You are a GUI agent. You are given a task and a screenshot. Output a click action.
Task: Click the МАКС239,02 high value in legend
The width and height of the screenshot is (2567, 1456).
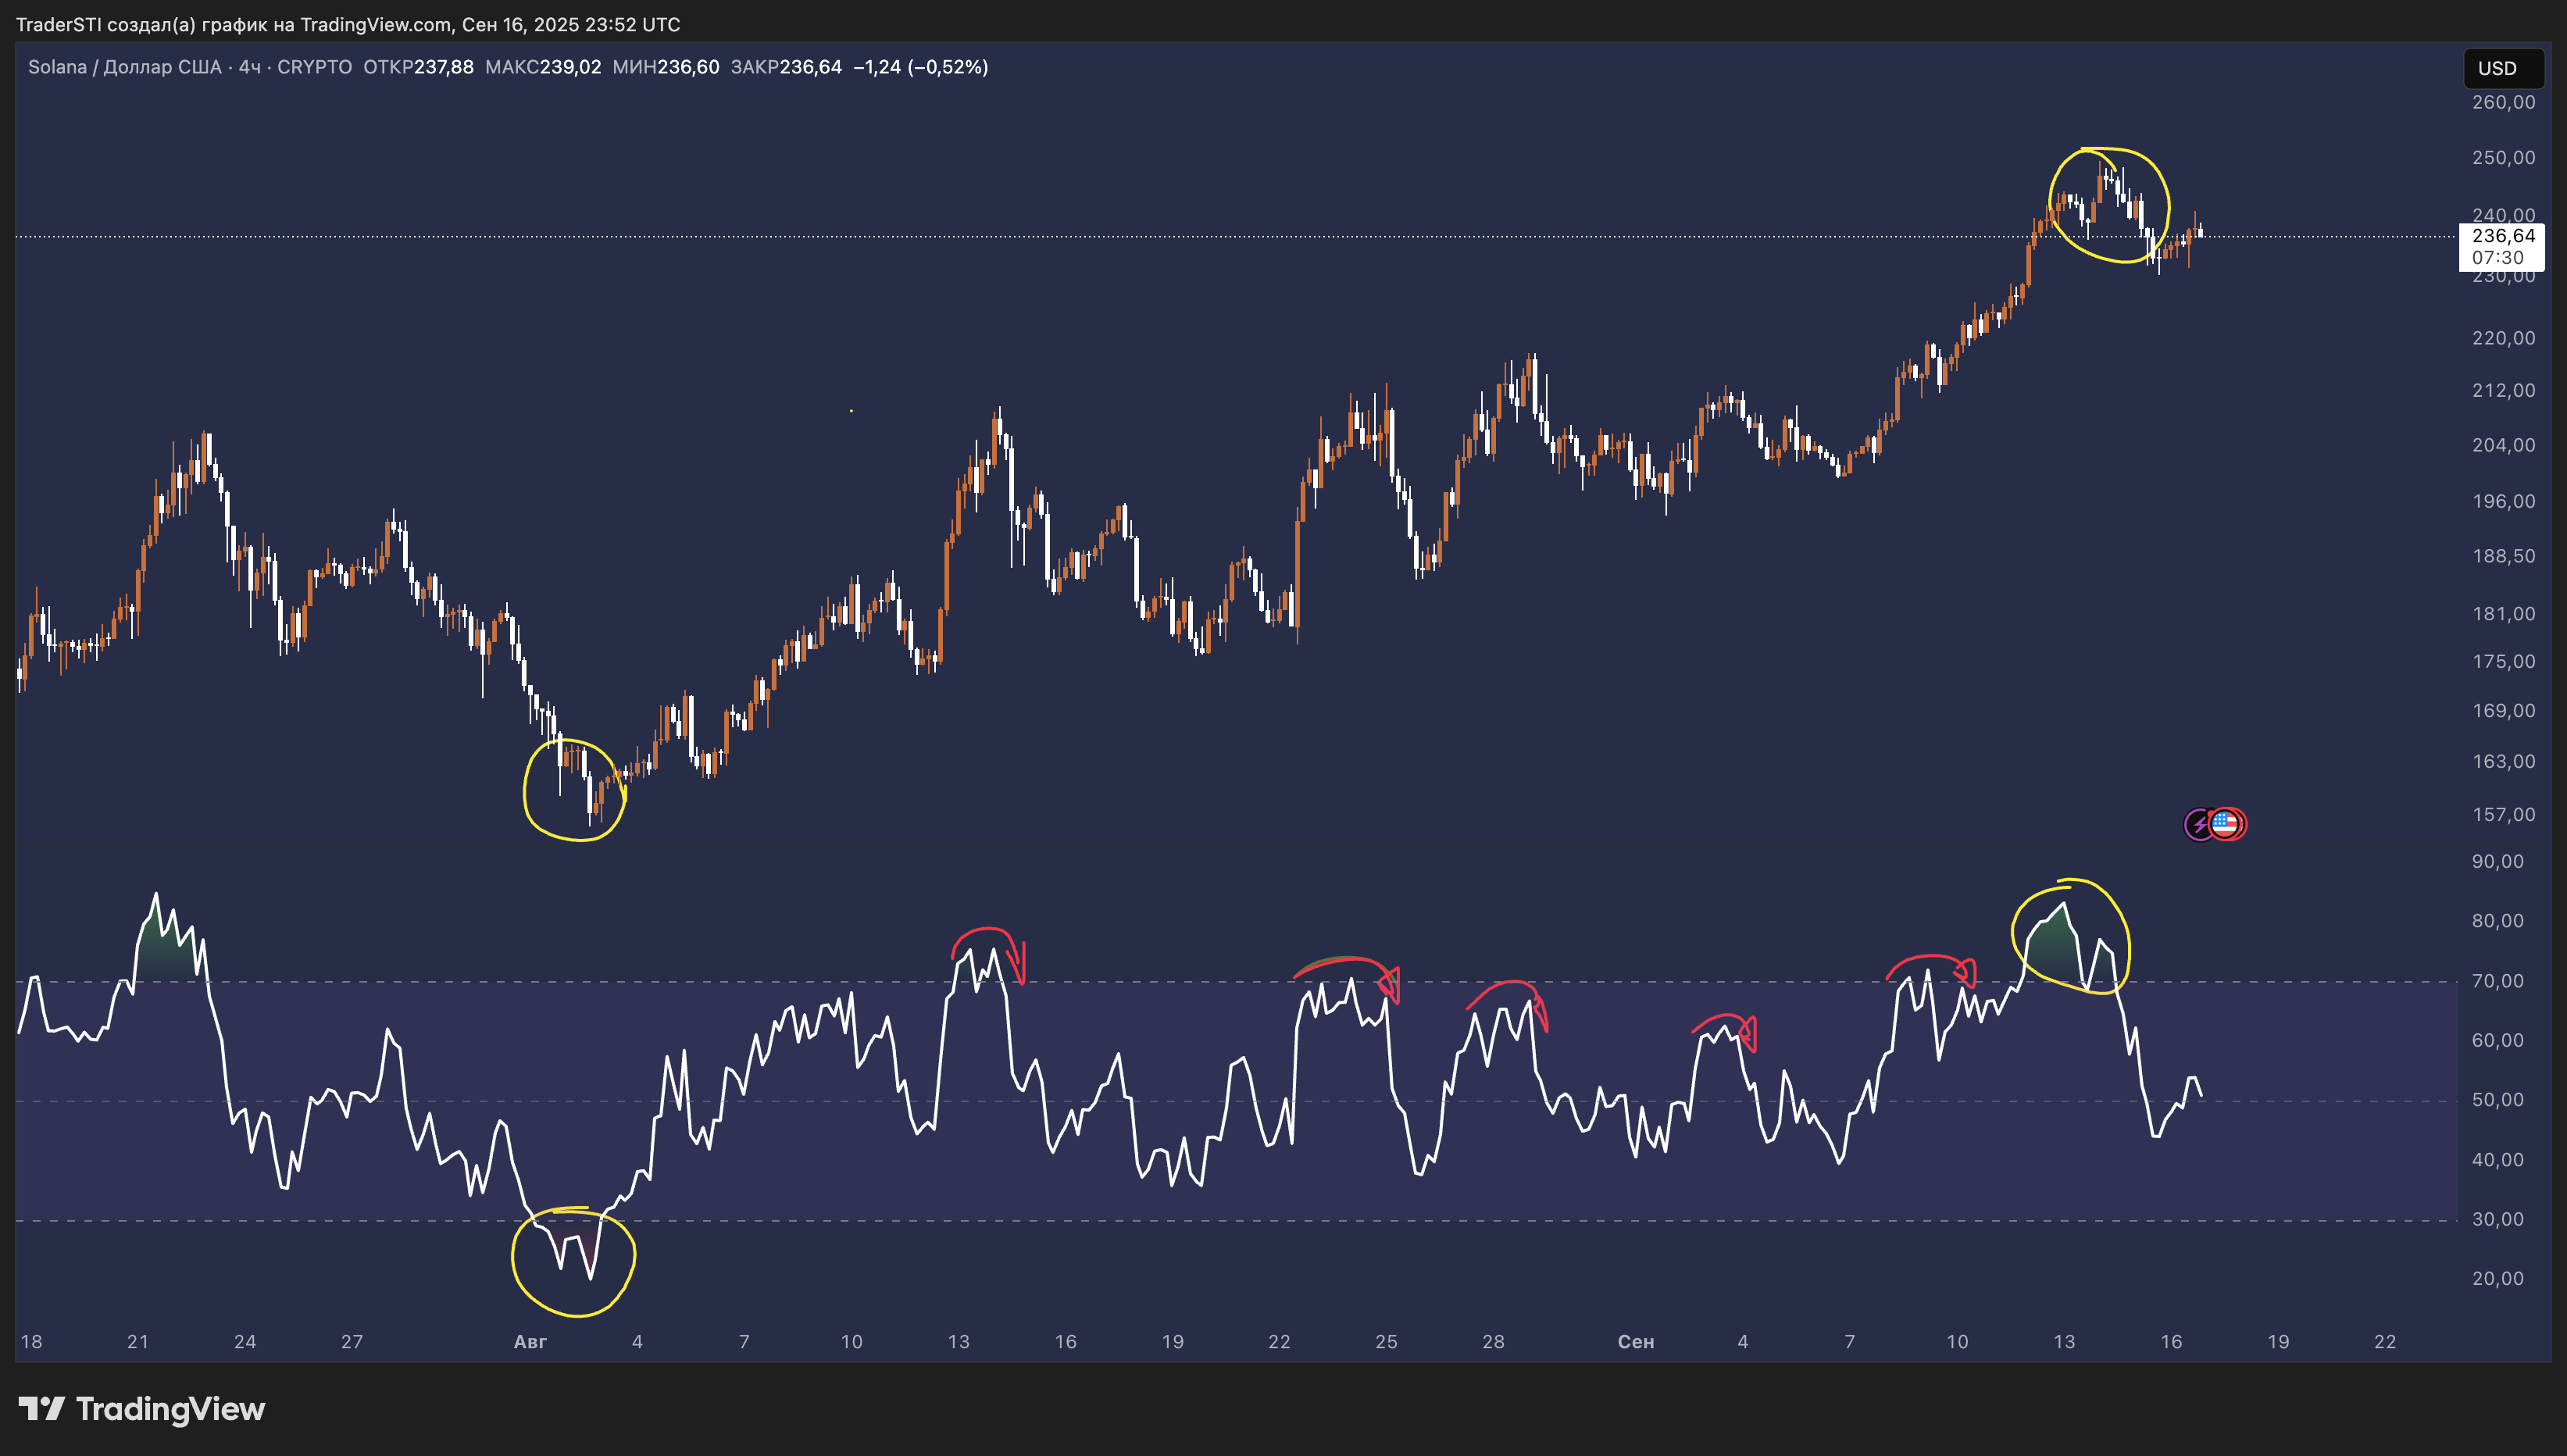[543, 67]
